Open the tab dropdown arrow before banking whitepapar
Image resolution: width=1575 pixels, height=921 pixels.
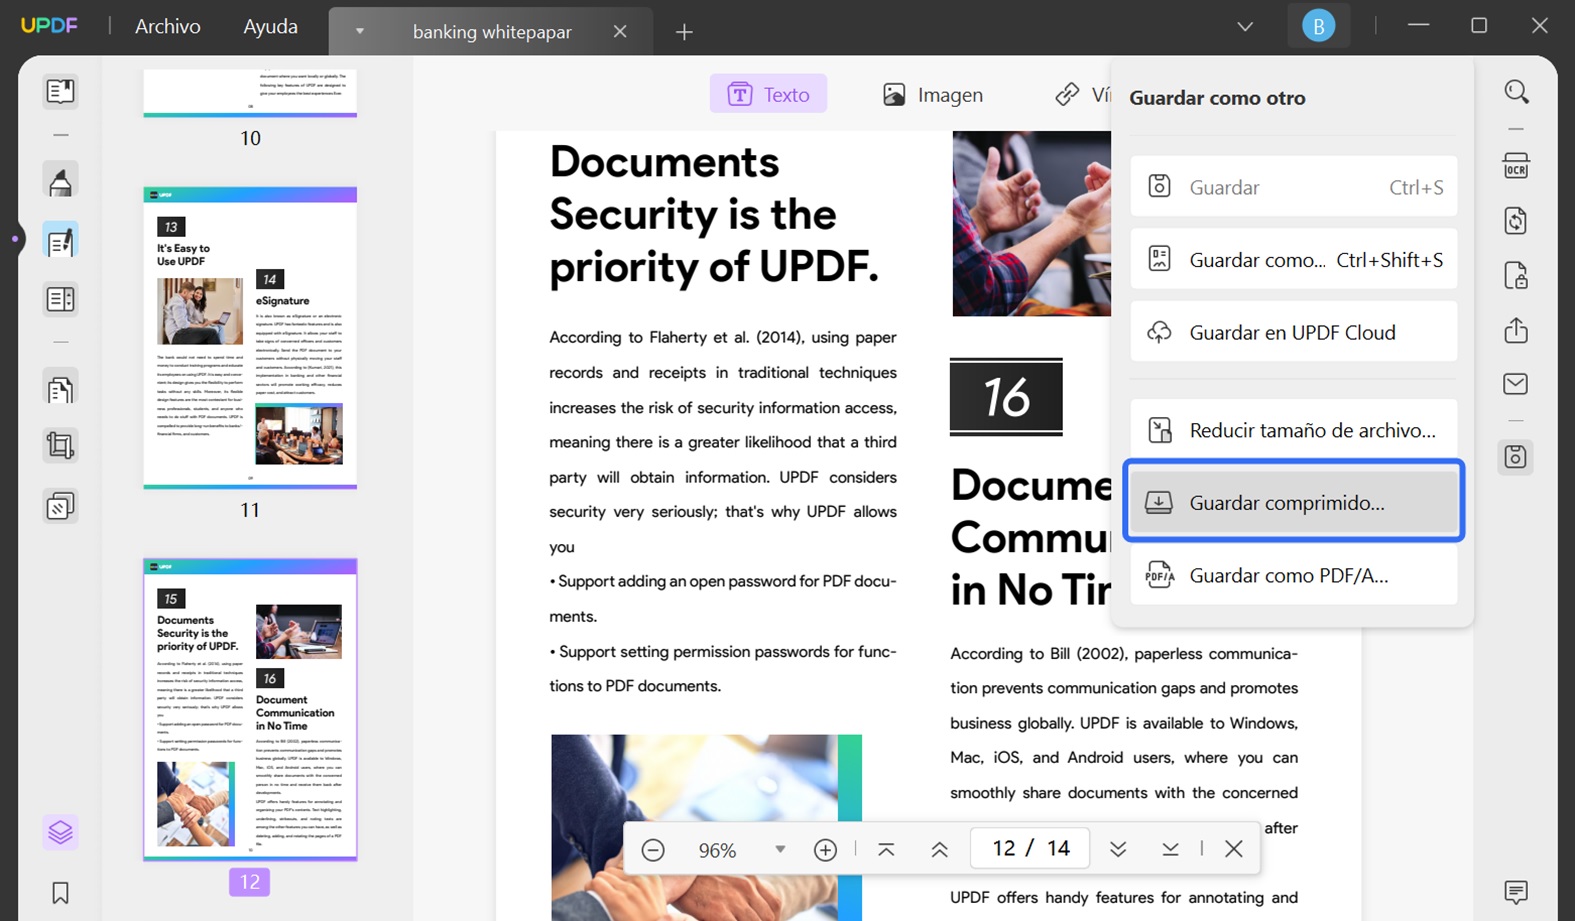pyautogui.click(x=360, y=31)
